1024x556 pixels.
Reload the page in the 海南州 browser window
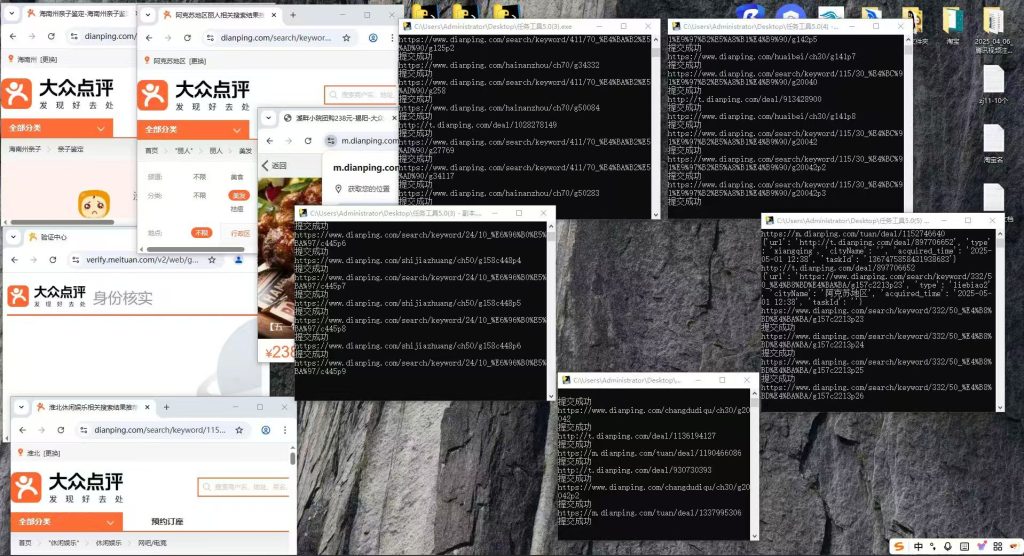click(x=51, y=36)
